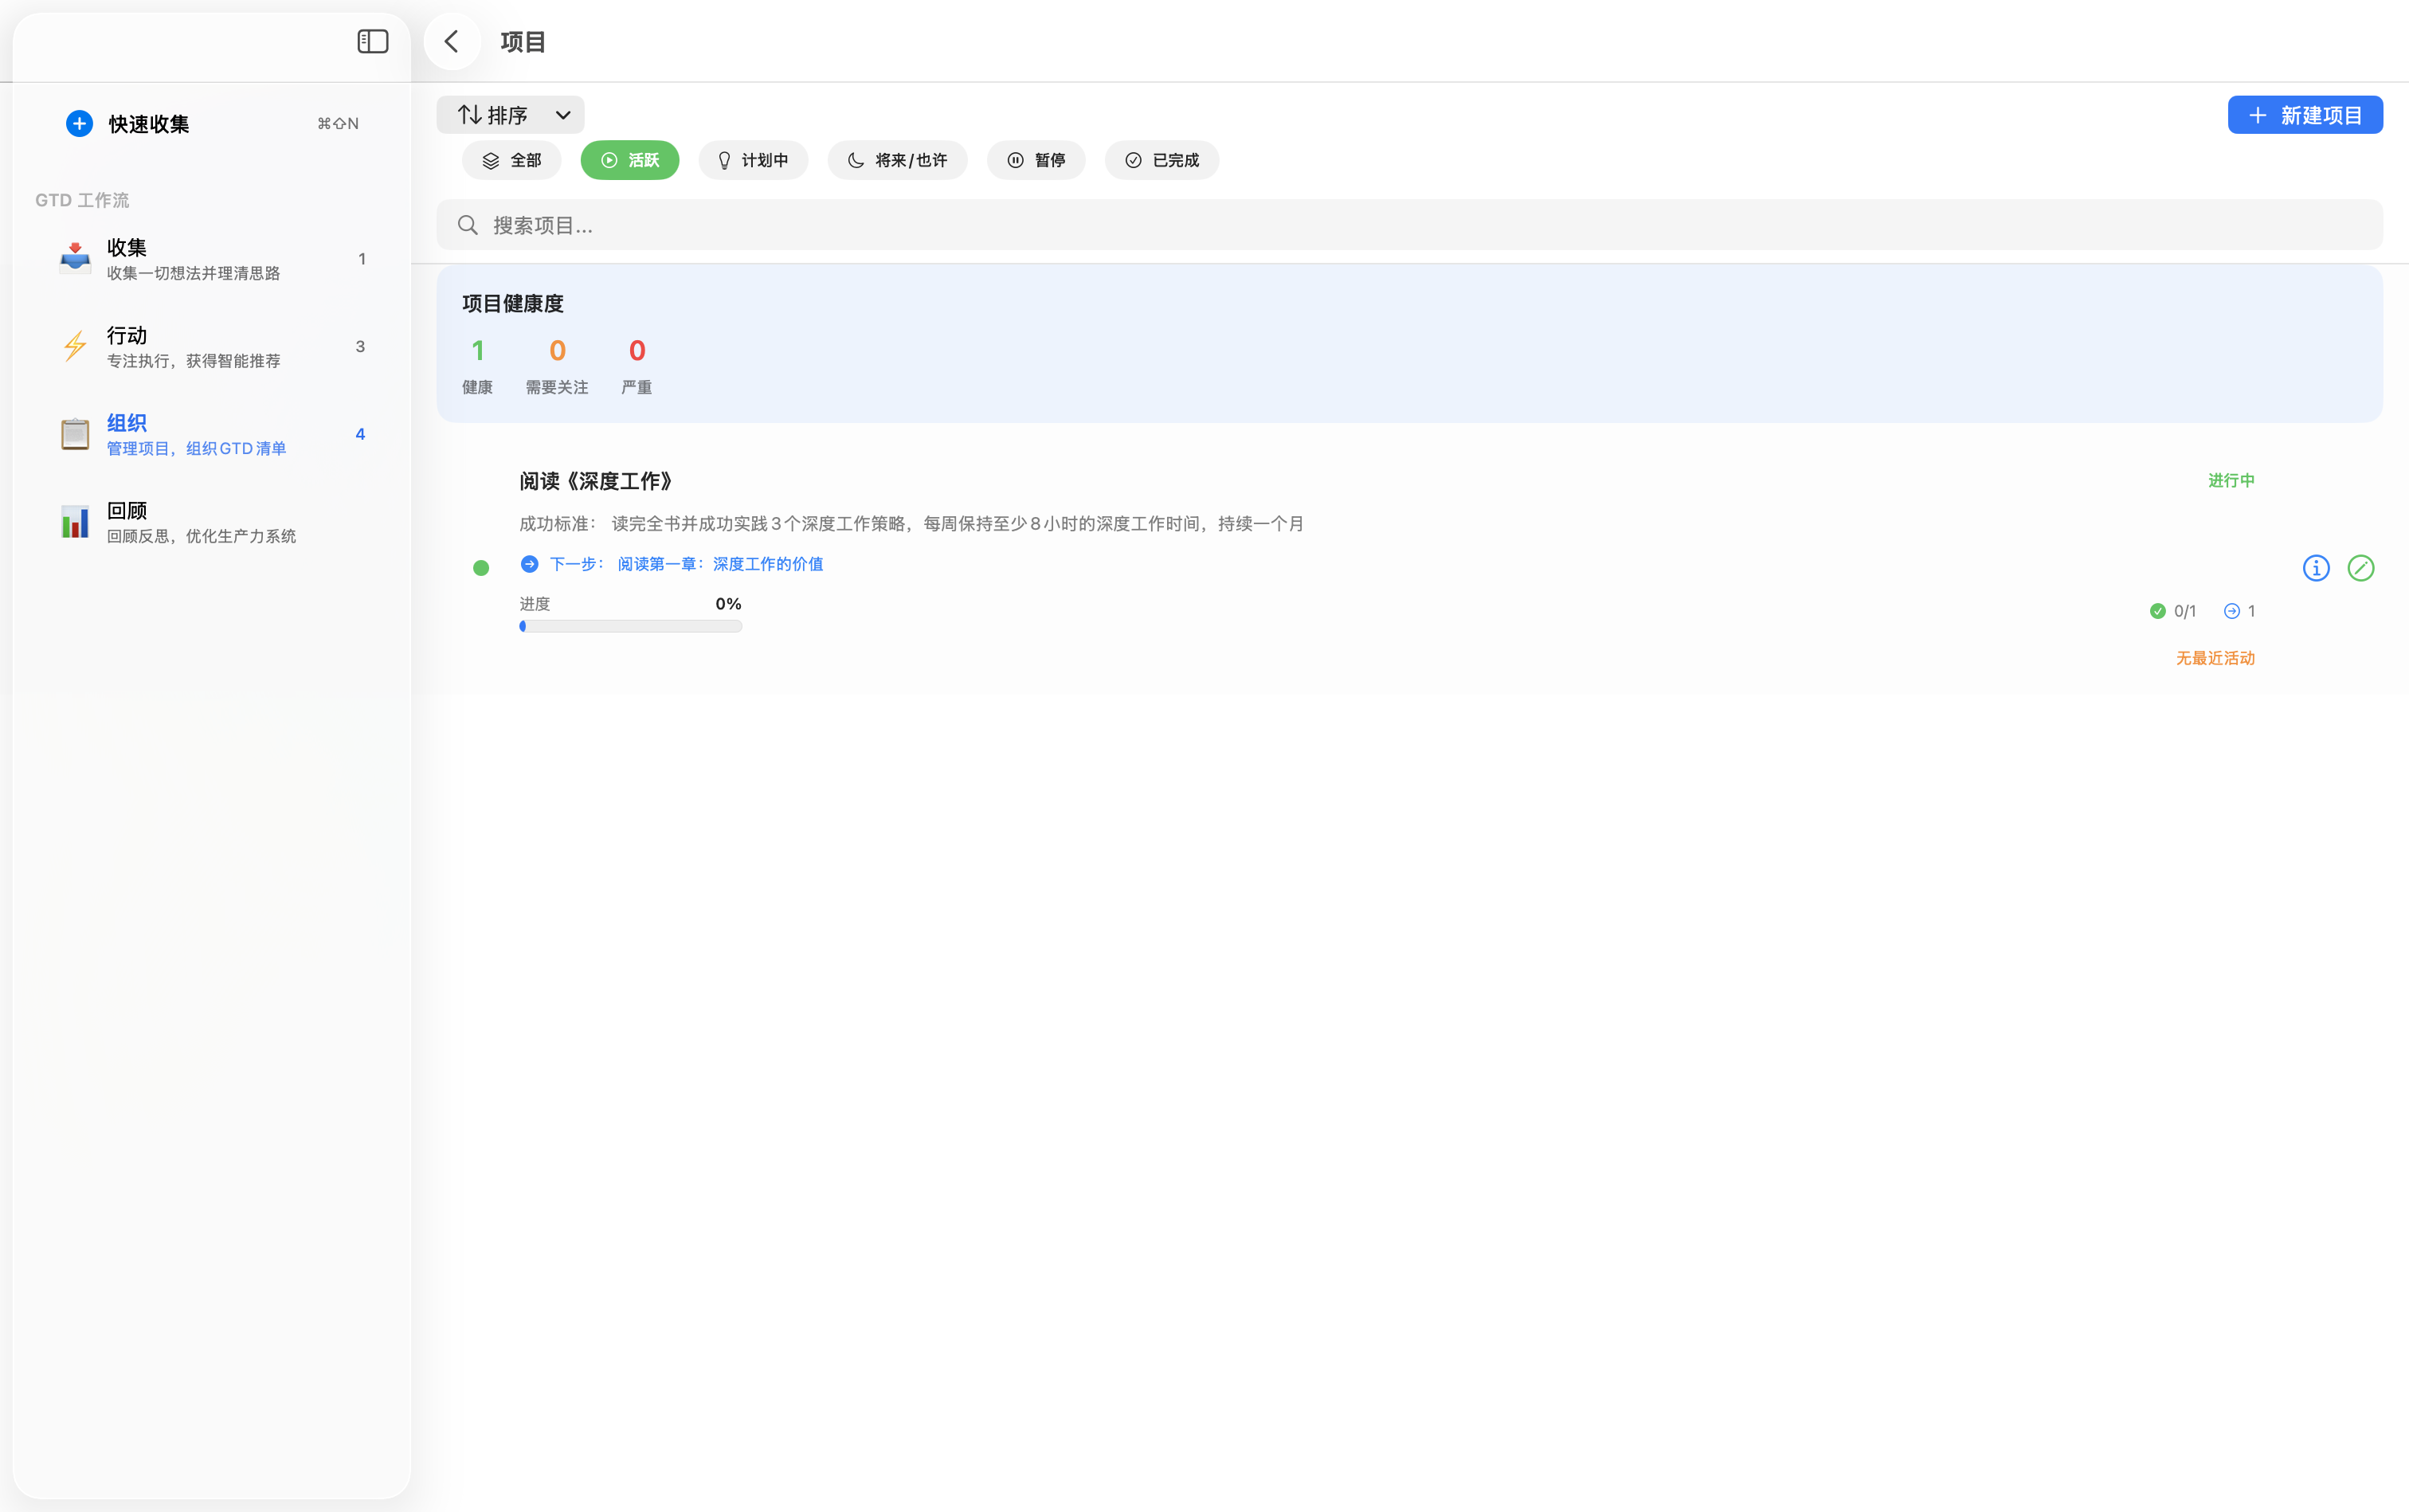The height and width of the screenshot is (1512, 2409).
Task: 点击阅读《深度工作》的进度条
Action: (x=630, y=625)
